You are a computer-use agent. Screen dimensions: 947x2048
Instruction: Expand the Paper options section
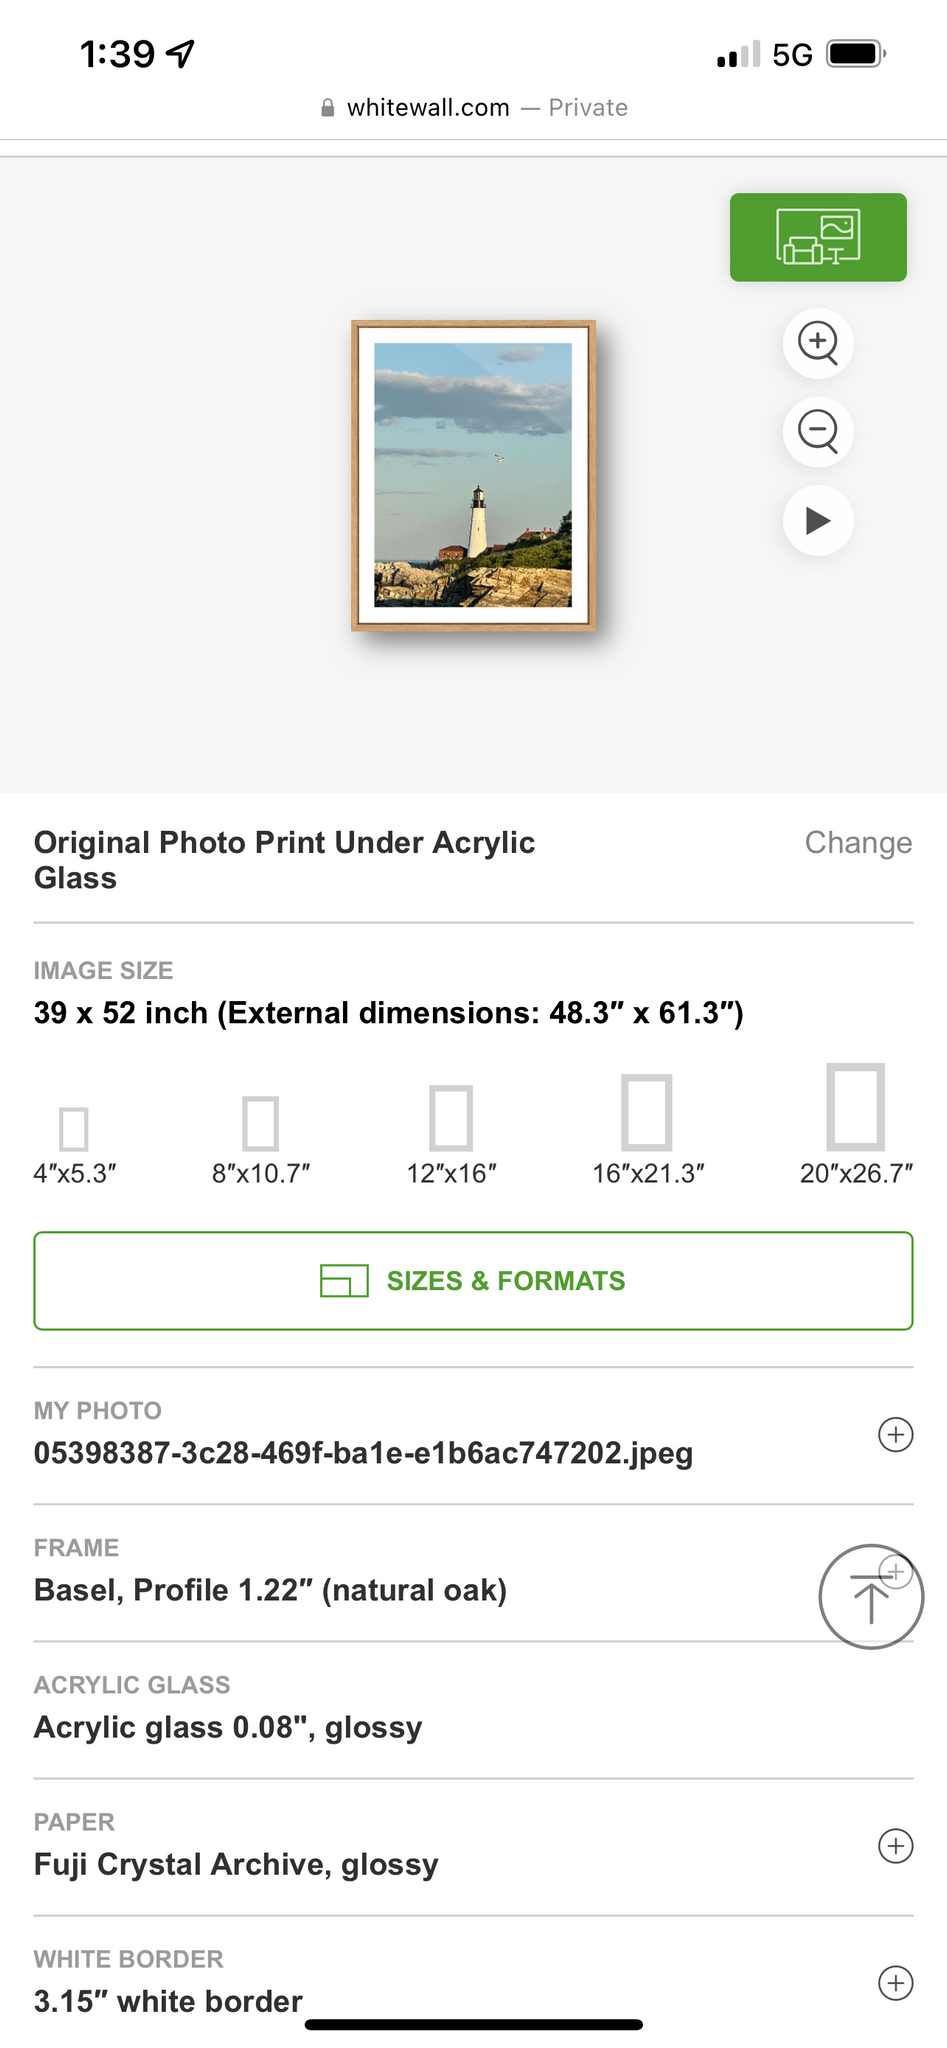coord(895,1846)
